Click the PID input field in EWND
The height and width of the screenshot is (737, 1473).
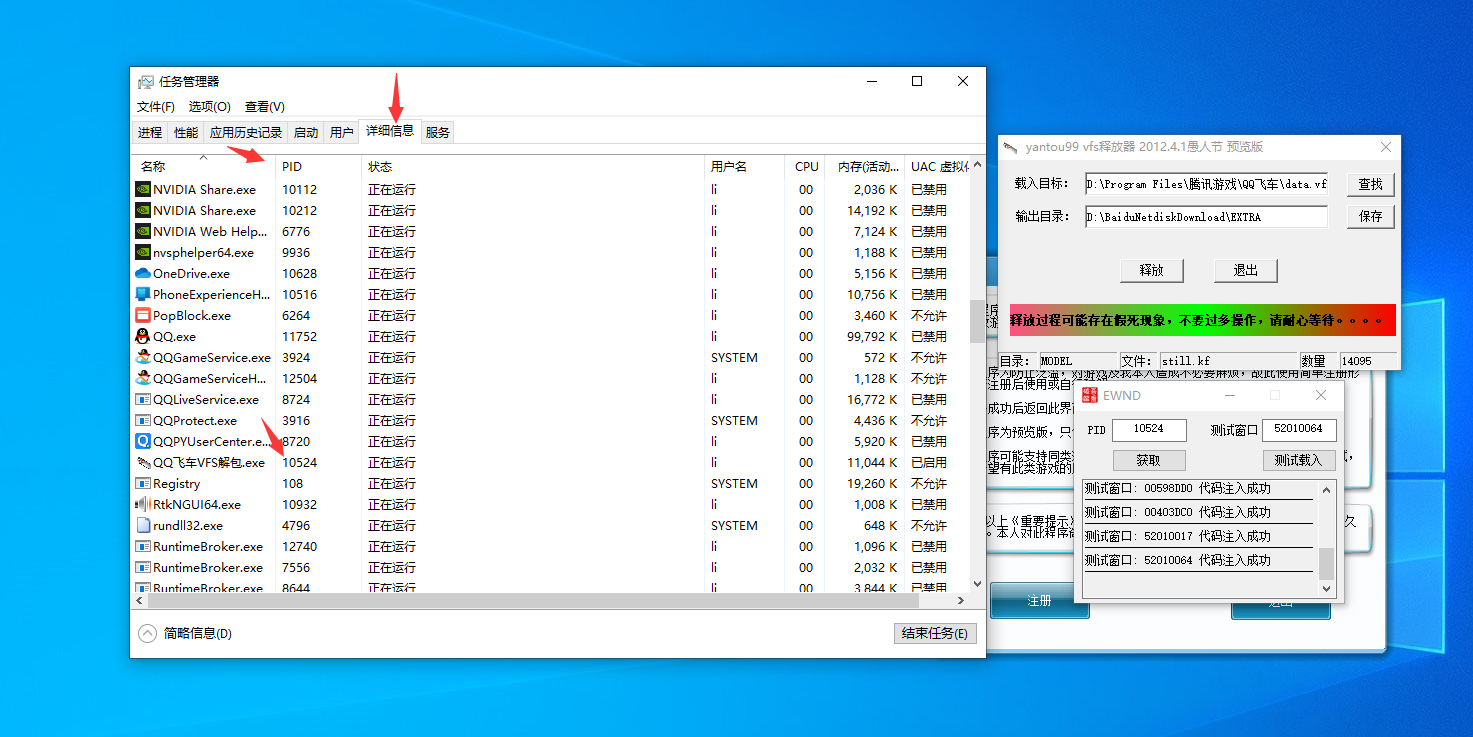[x=1149, y=429]
